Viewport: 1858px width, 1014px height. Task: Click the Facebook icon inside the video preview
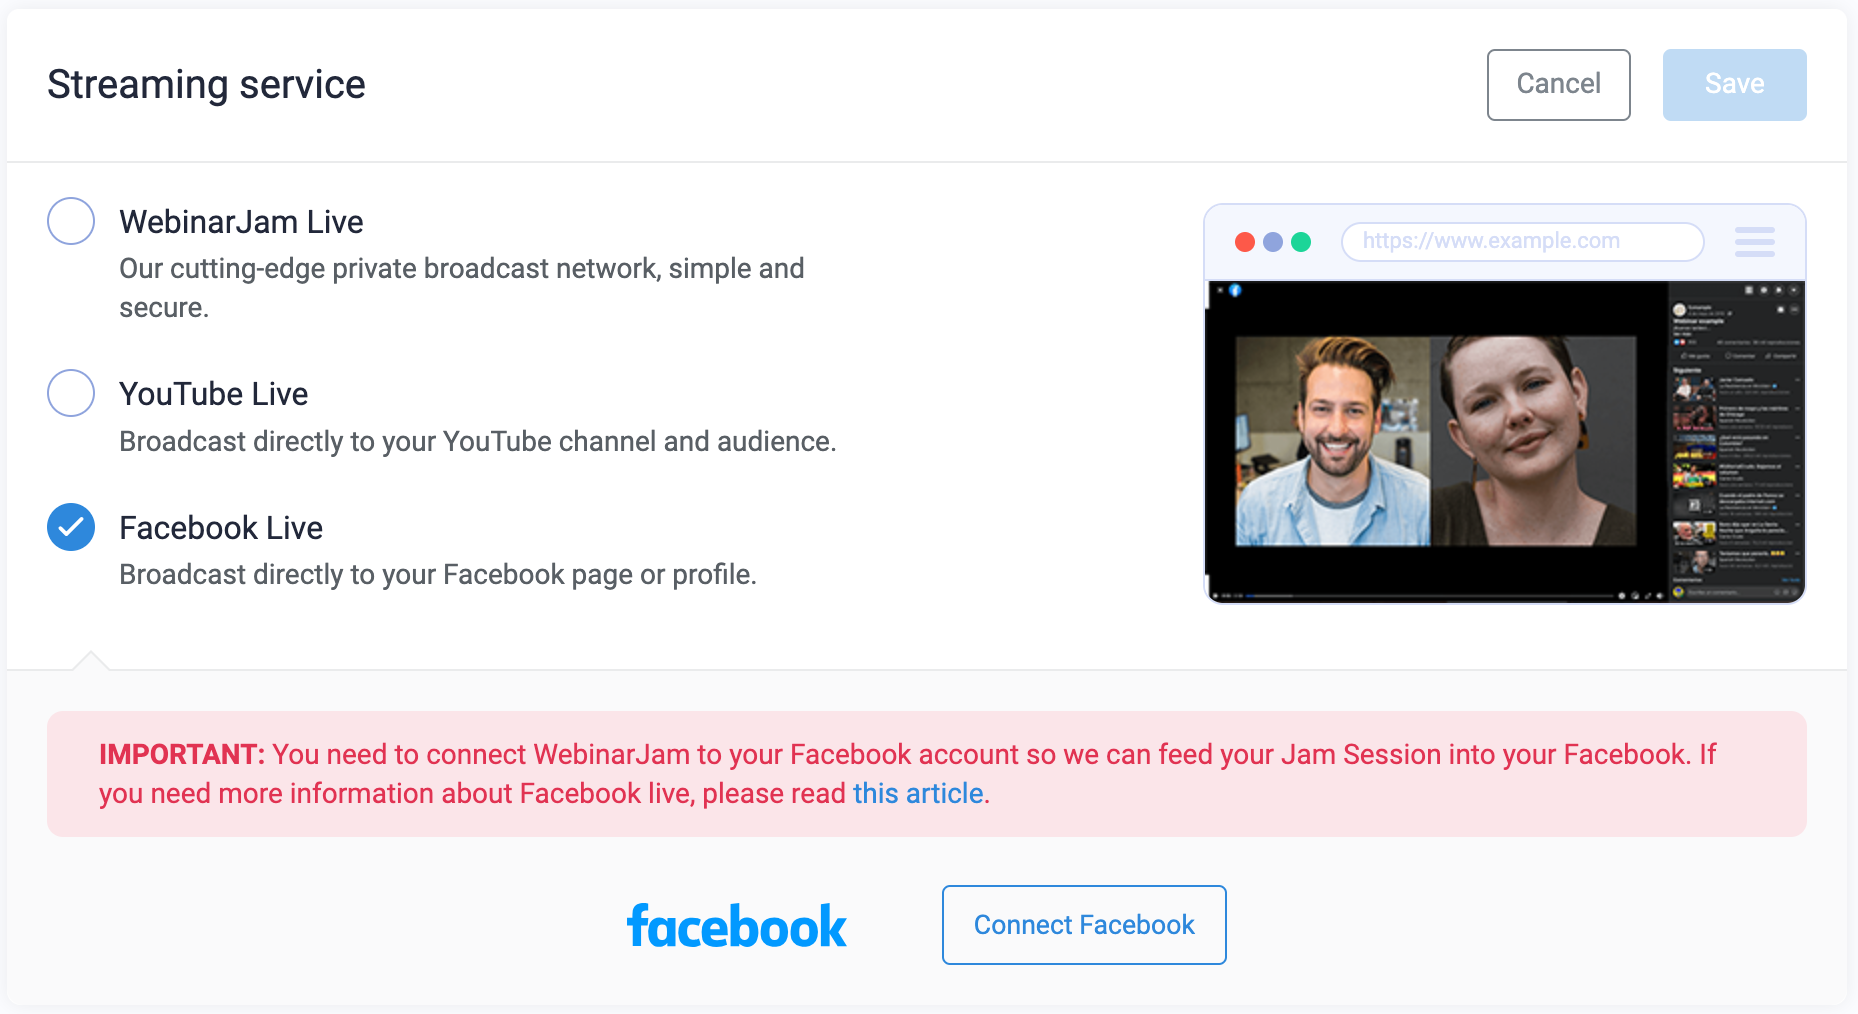1237,288
